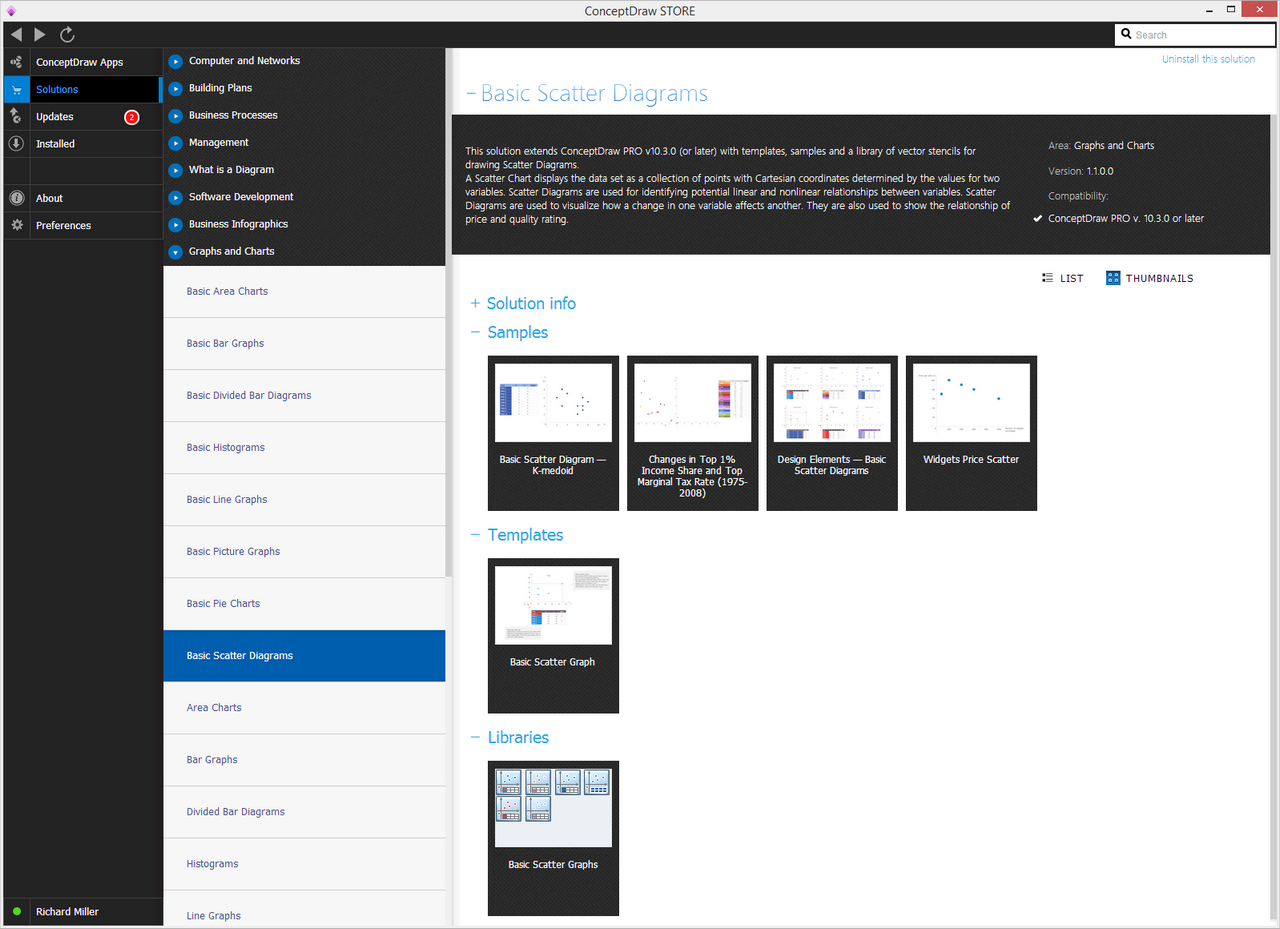Expand the Management category
Image resolution: width=1280 pixels, height=929 pixels.
pyautogui.click(x=176, y=143)
